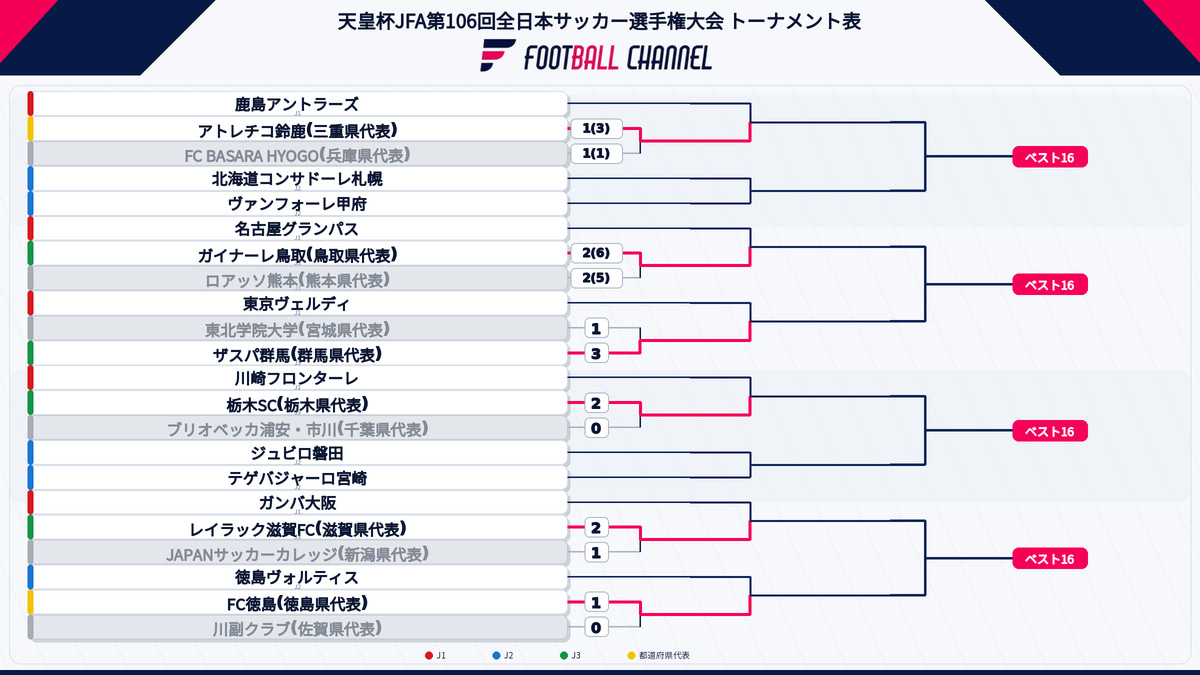Select the 川崎フロンターレ team row
The height and width of the screenshot is (675, 1200).
[x=298, y=379]
